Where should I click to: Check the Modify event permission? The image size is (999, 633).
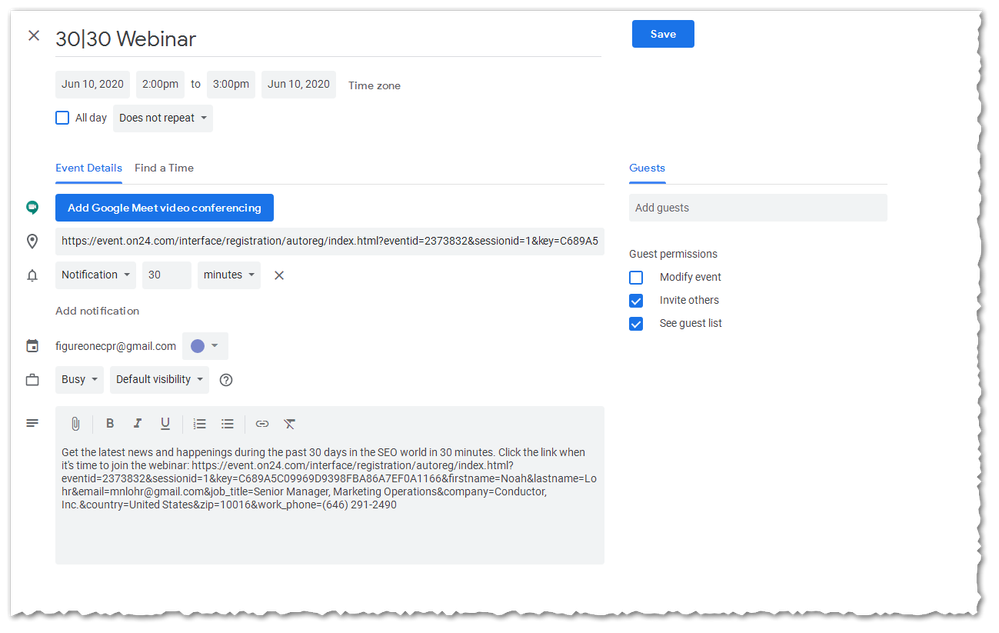click(636, 277)
